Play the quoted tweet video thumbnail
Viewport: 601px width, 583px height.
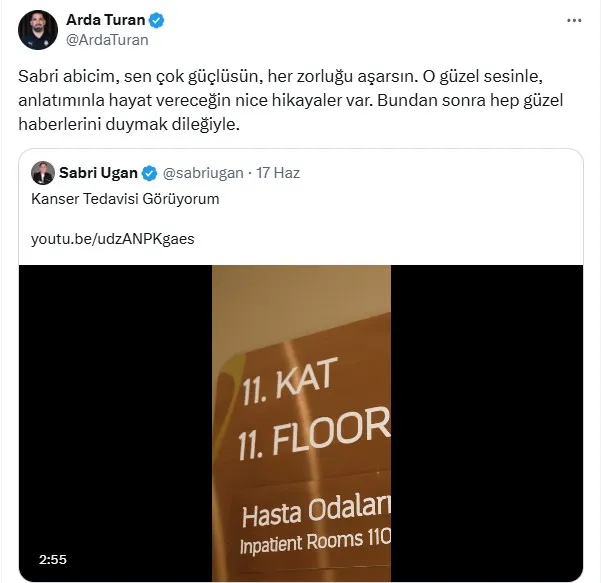[x=301, y=423]
